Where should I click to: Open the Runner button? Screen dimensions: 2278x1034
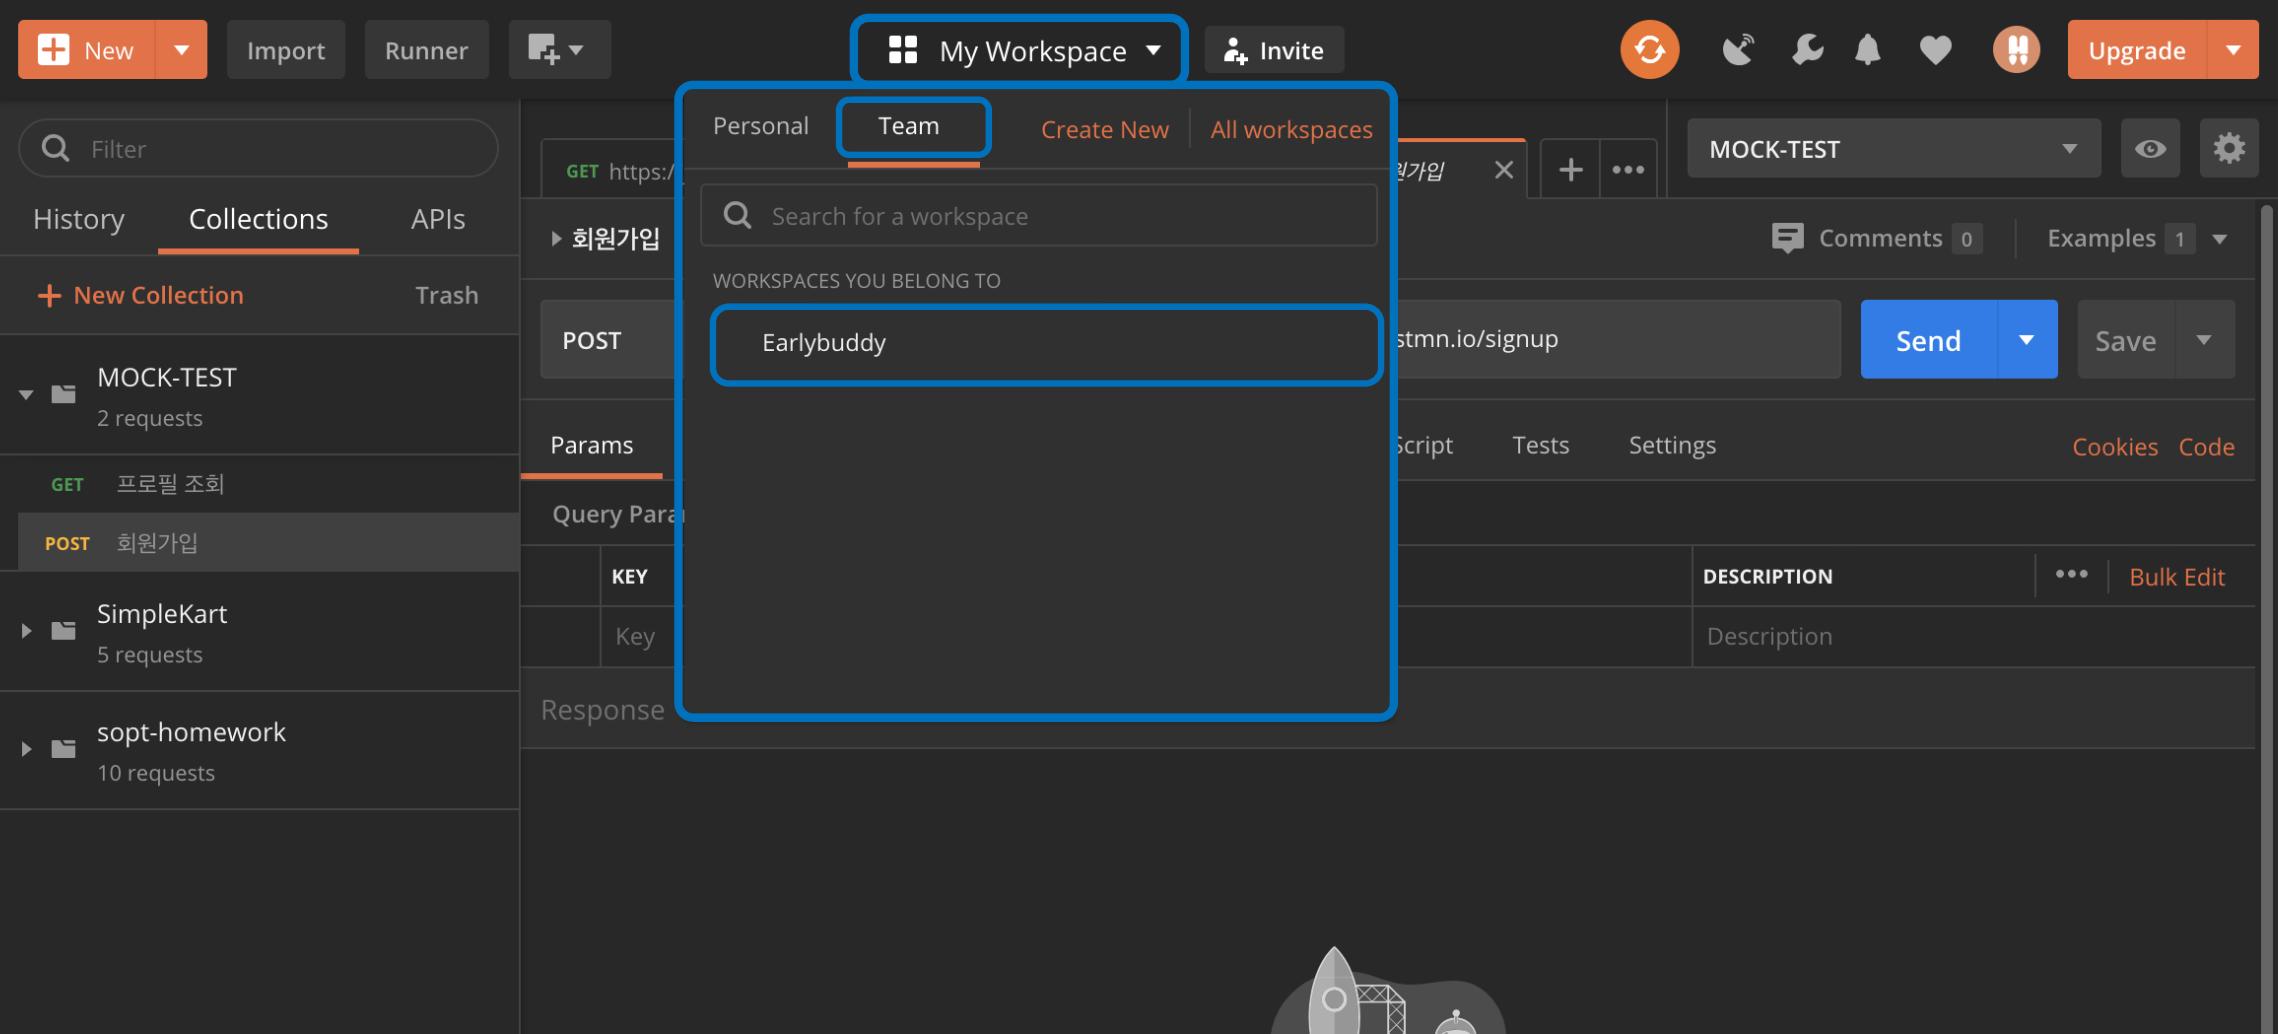pos(426,49)
